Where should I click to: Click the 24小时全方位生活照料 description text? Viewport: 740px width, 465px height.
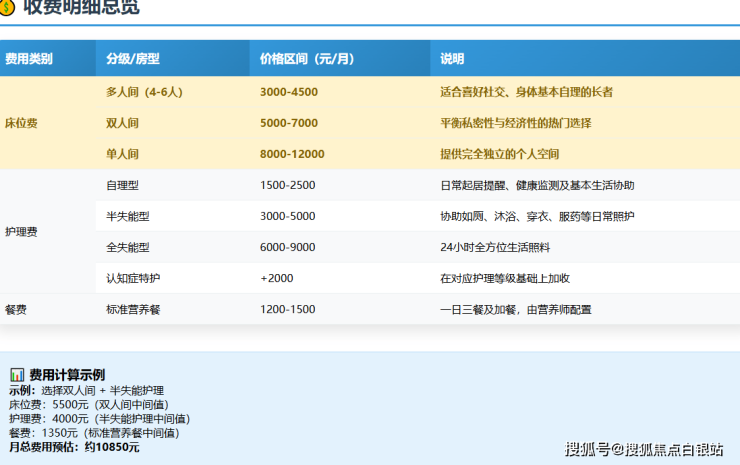(x=495, y=247)
